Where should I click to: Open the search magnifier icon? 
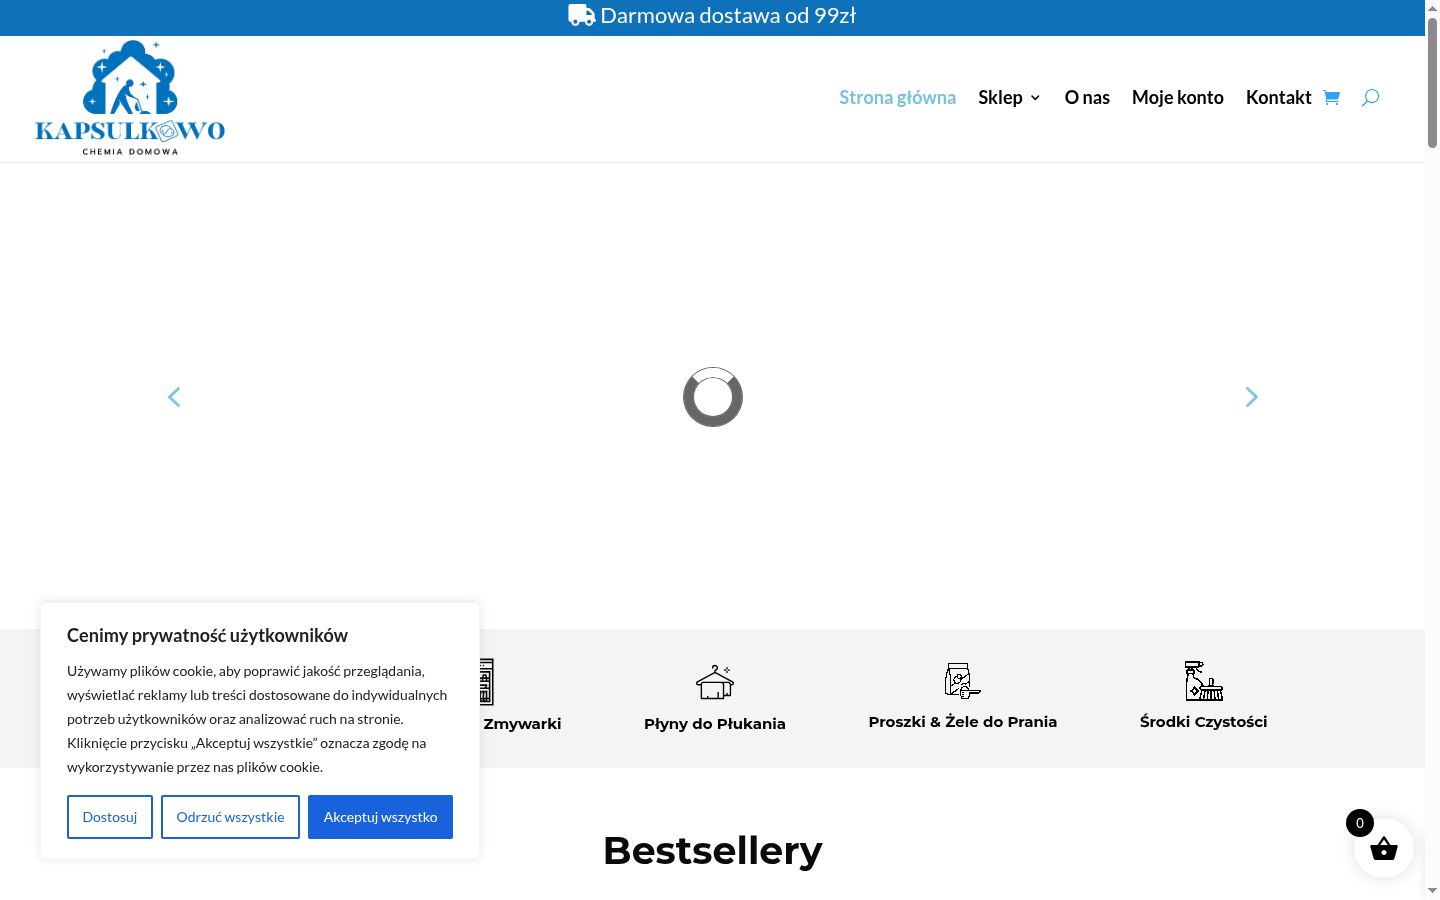tap(1370, 97)
